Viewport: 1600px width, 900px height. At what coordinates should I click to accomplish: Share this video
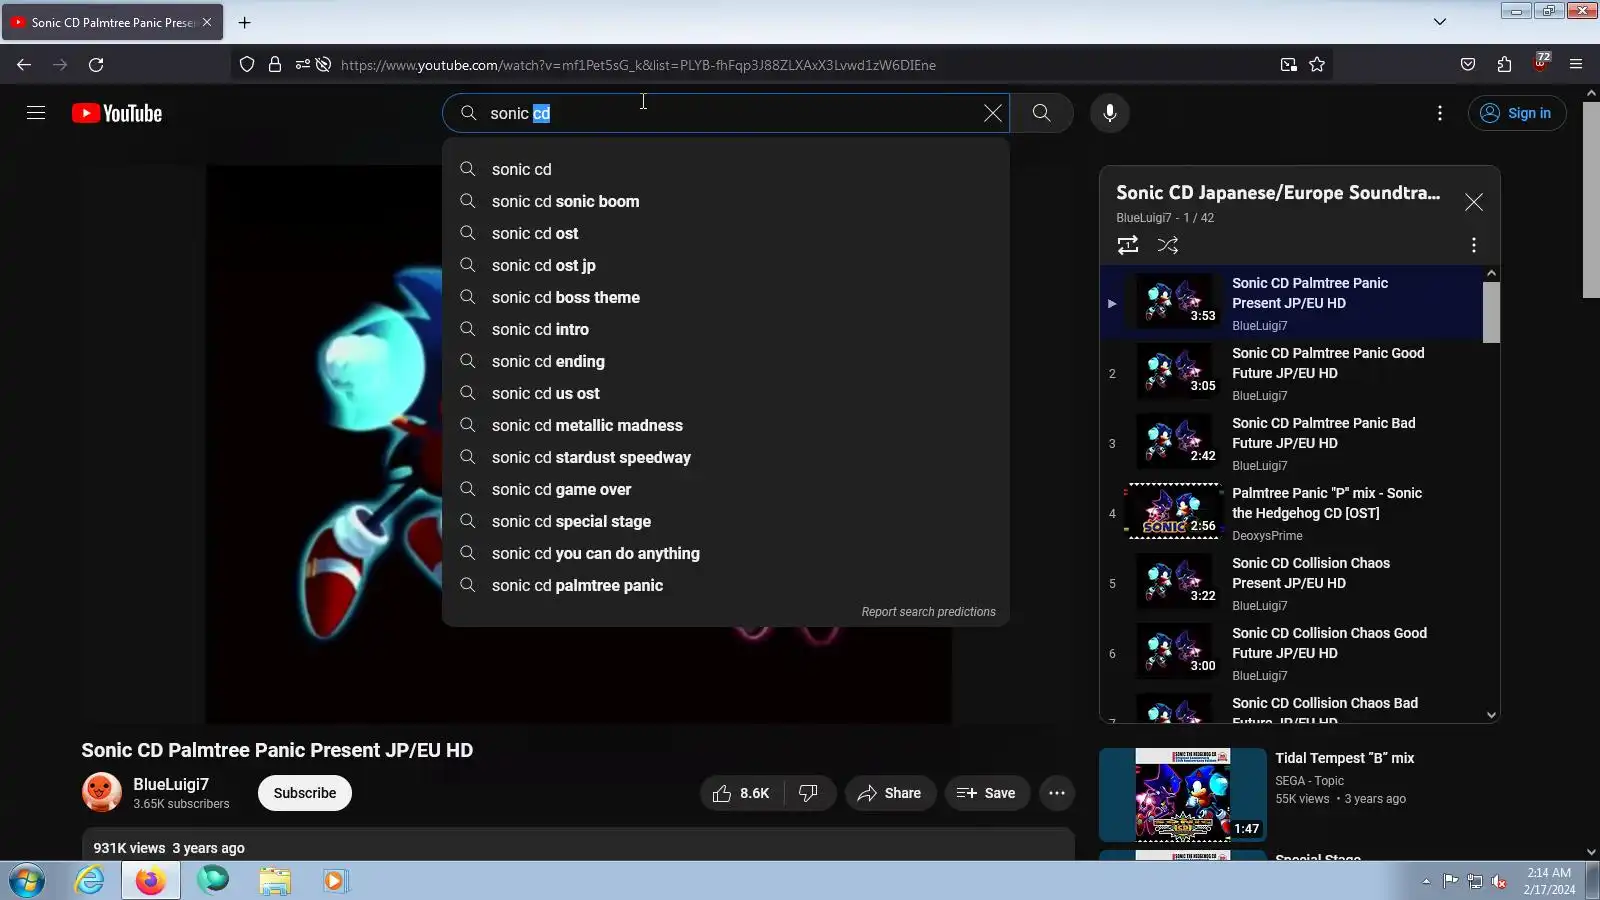coord(890,793)
